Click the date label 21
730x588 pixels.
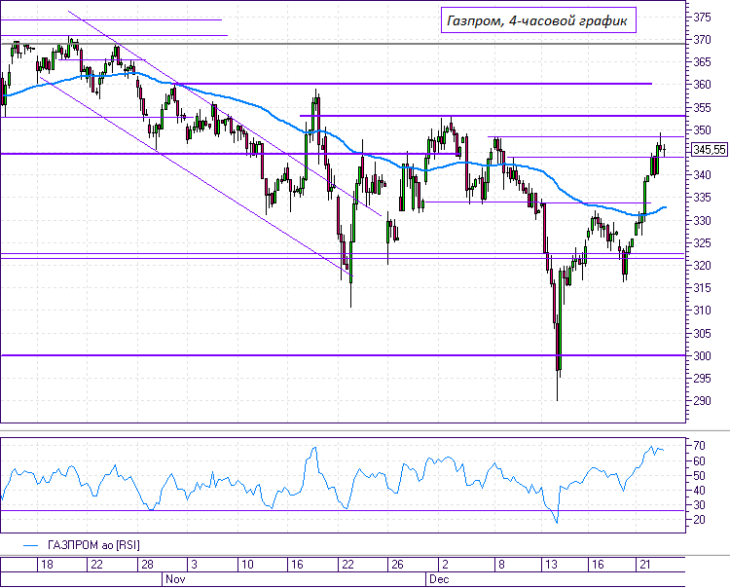[645, 565]
